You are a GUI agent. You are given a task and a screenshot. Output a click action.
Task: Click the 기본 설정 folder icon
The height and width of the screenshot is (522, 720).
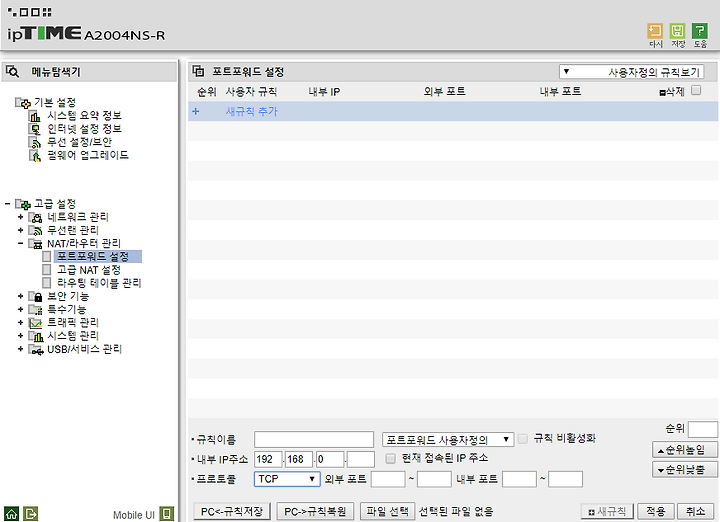(x=23, y=103)
